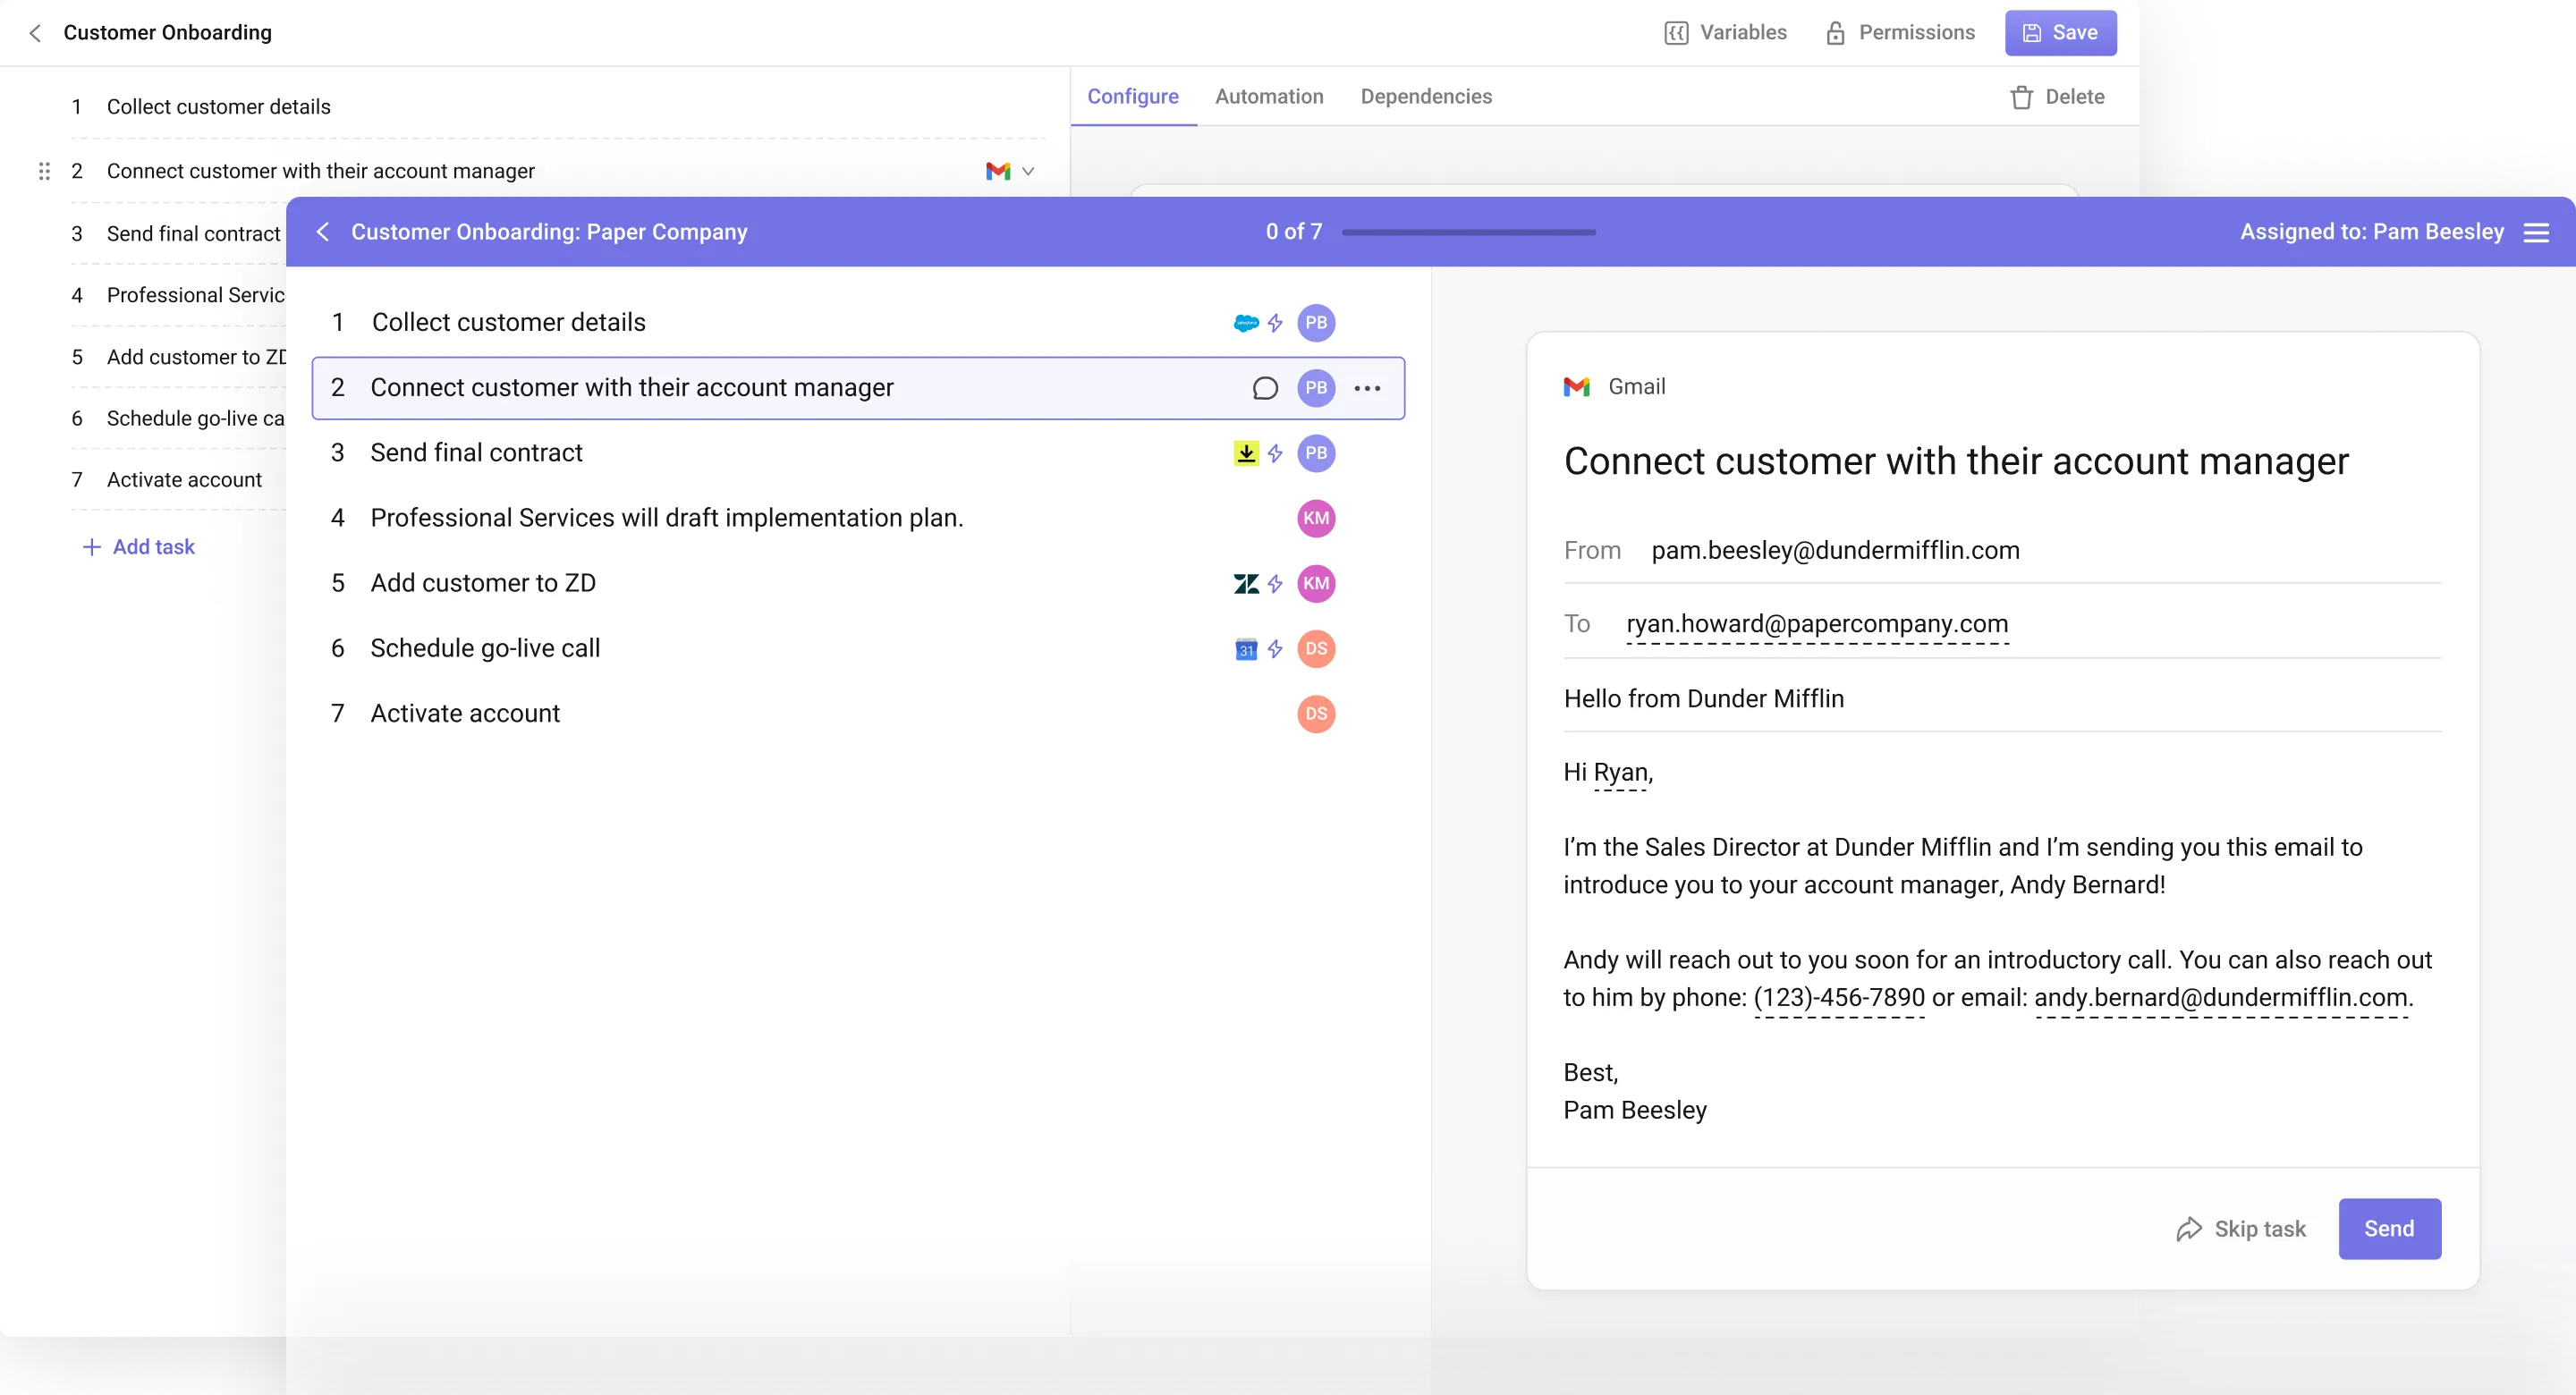Open the Variables panel icon
This screenshot has height=1395, width=2576.
coord(1676,33)
